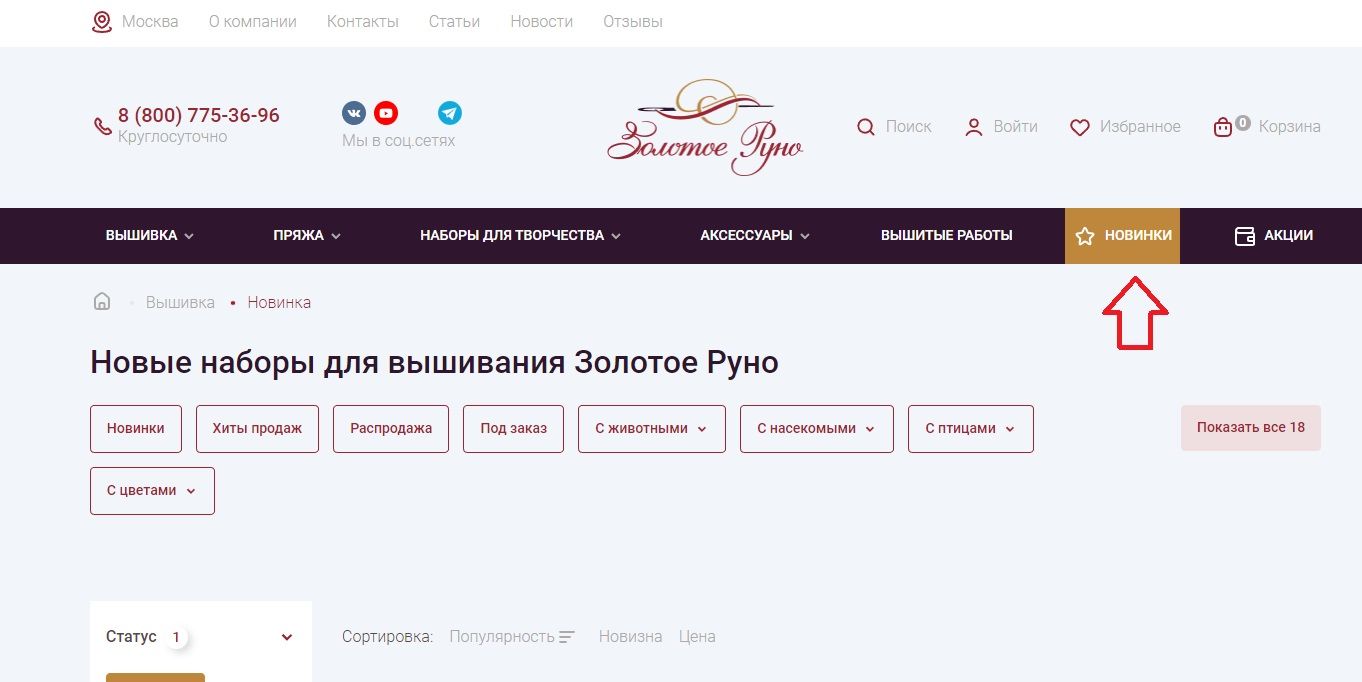Image resolution: width=1362 pixels, height=682 pixels.
Task: Expand the С животными dropdown
Action: [651, 428]
